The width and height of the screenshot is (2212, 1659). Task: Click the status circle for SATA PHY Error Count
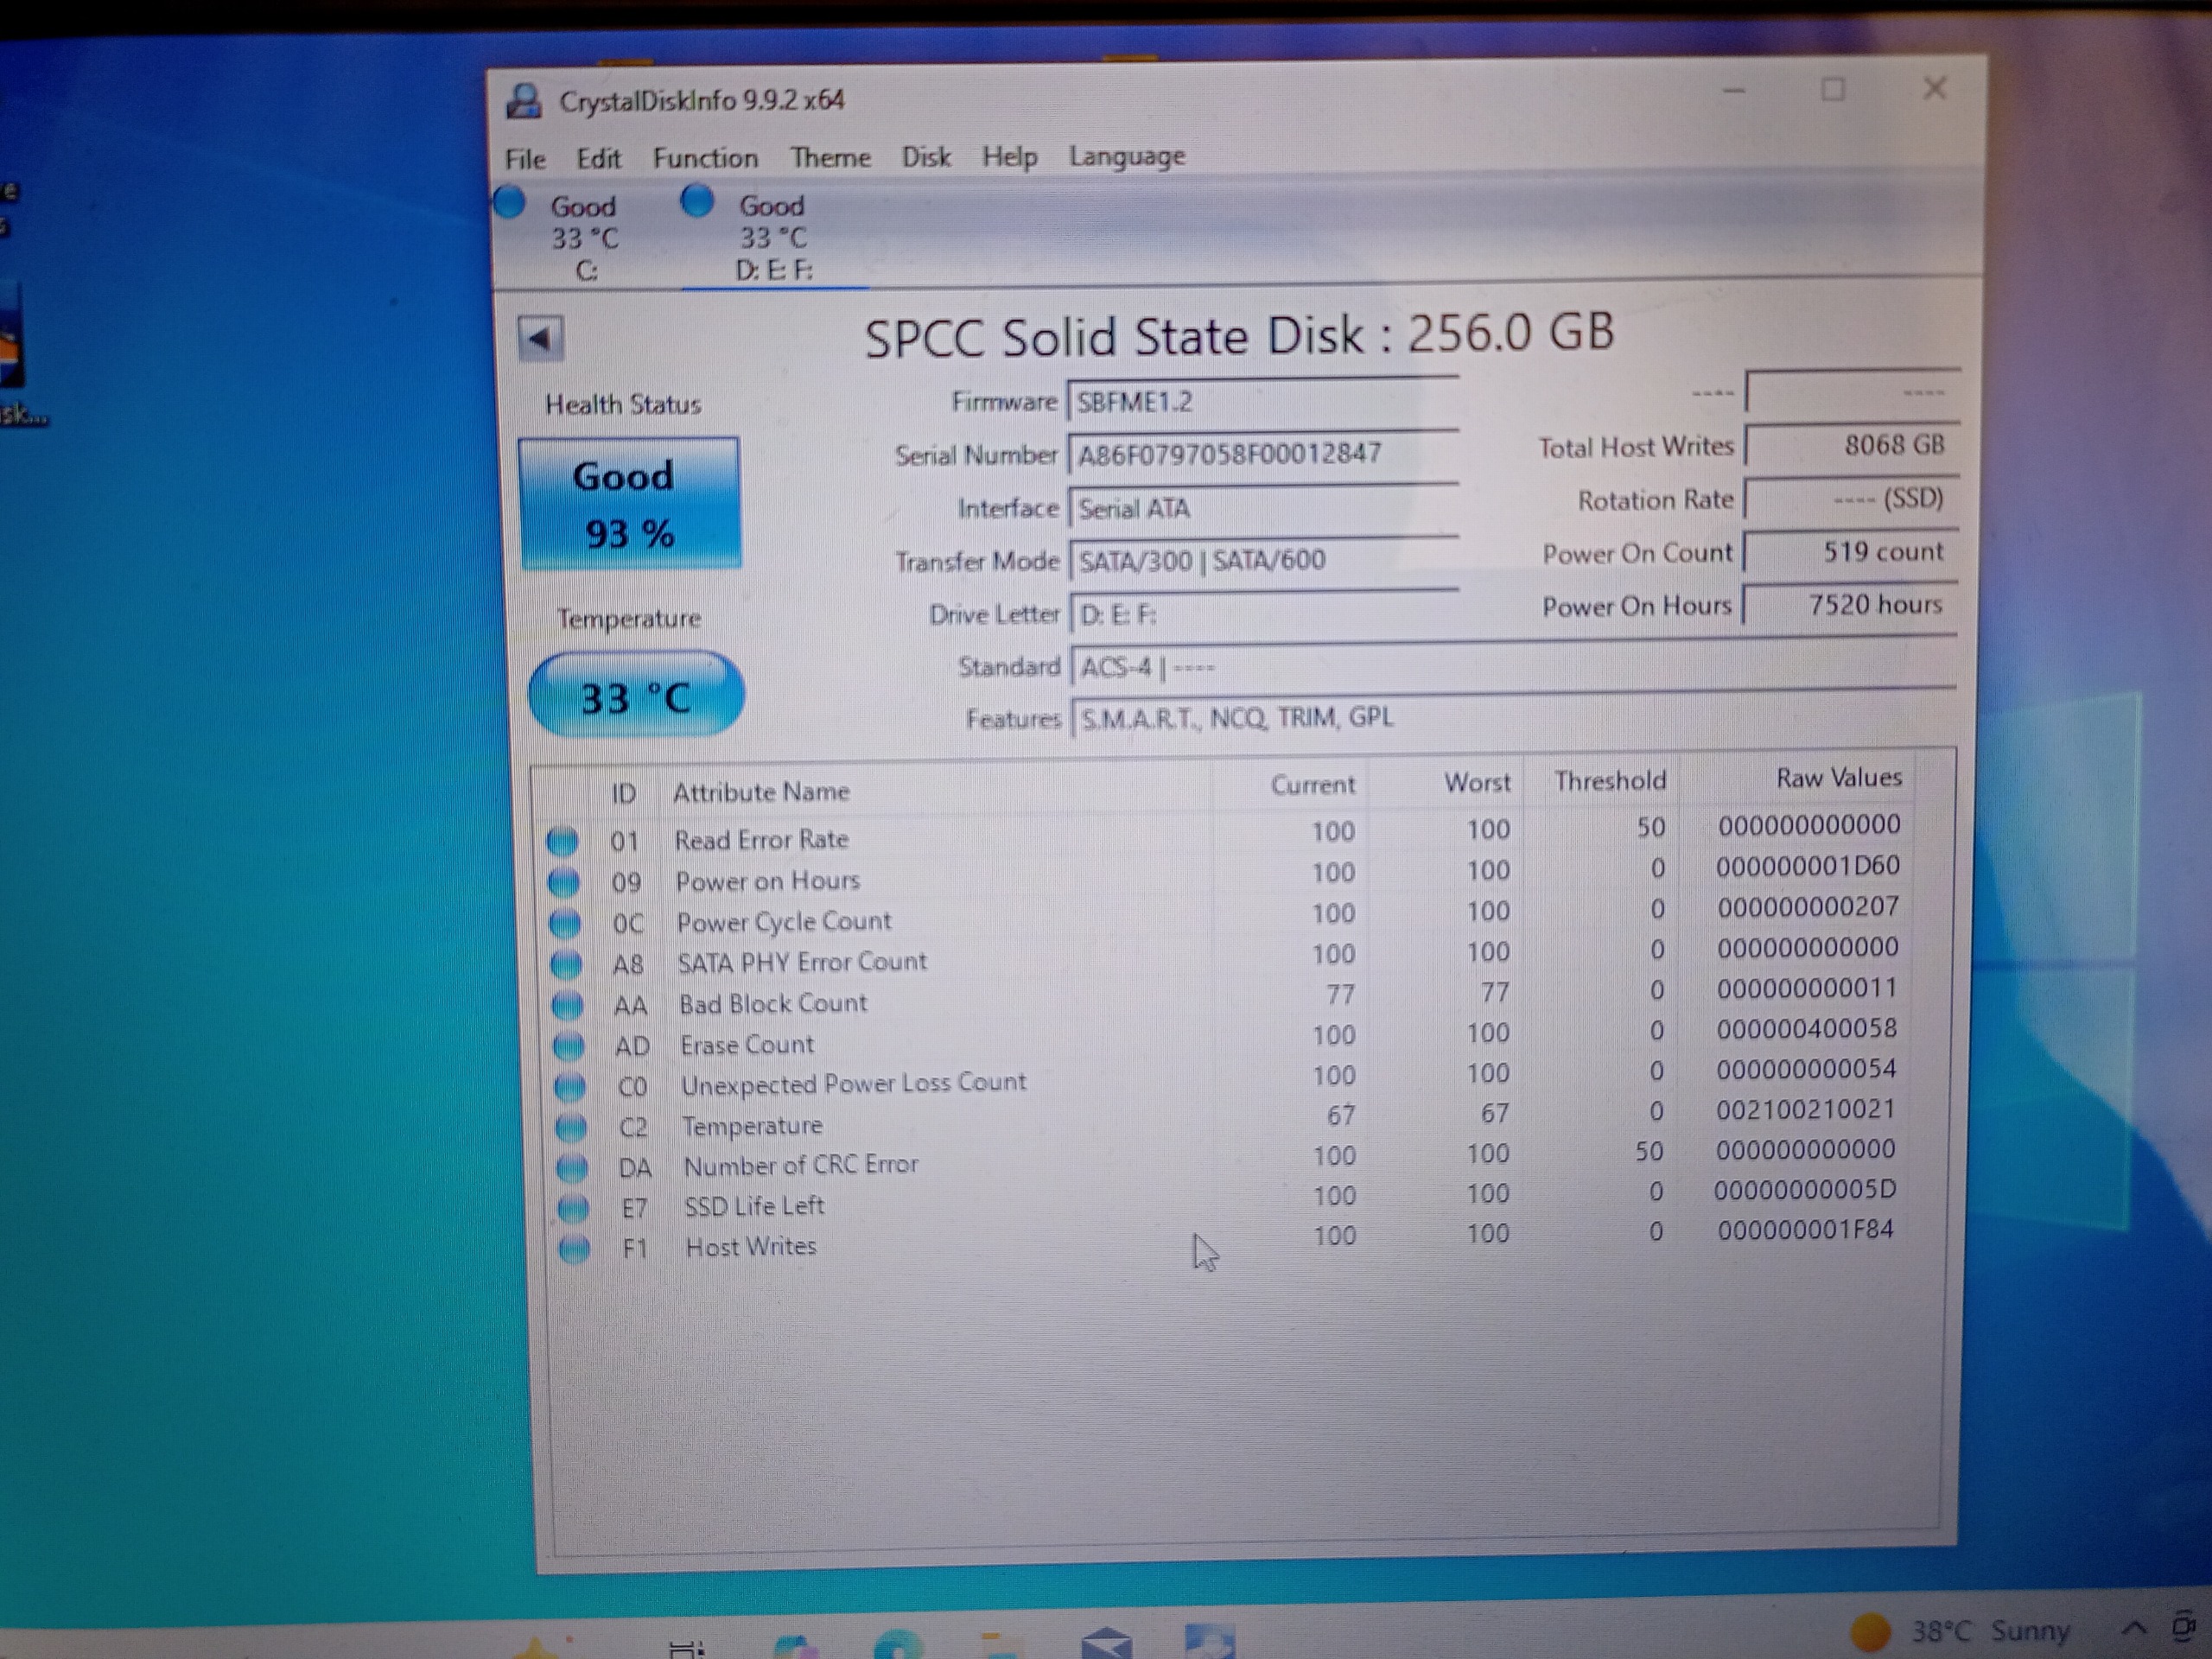click(566, 964)
